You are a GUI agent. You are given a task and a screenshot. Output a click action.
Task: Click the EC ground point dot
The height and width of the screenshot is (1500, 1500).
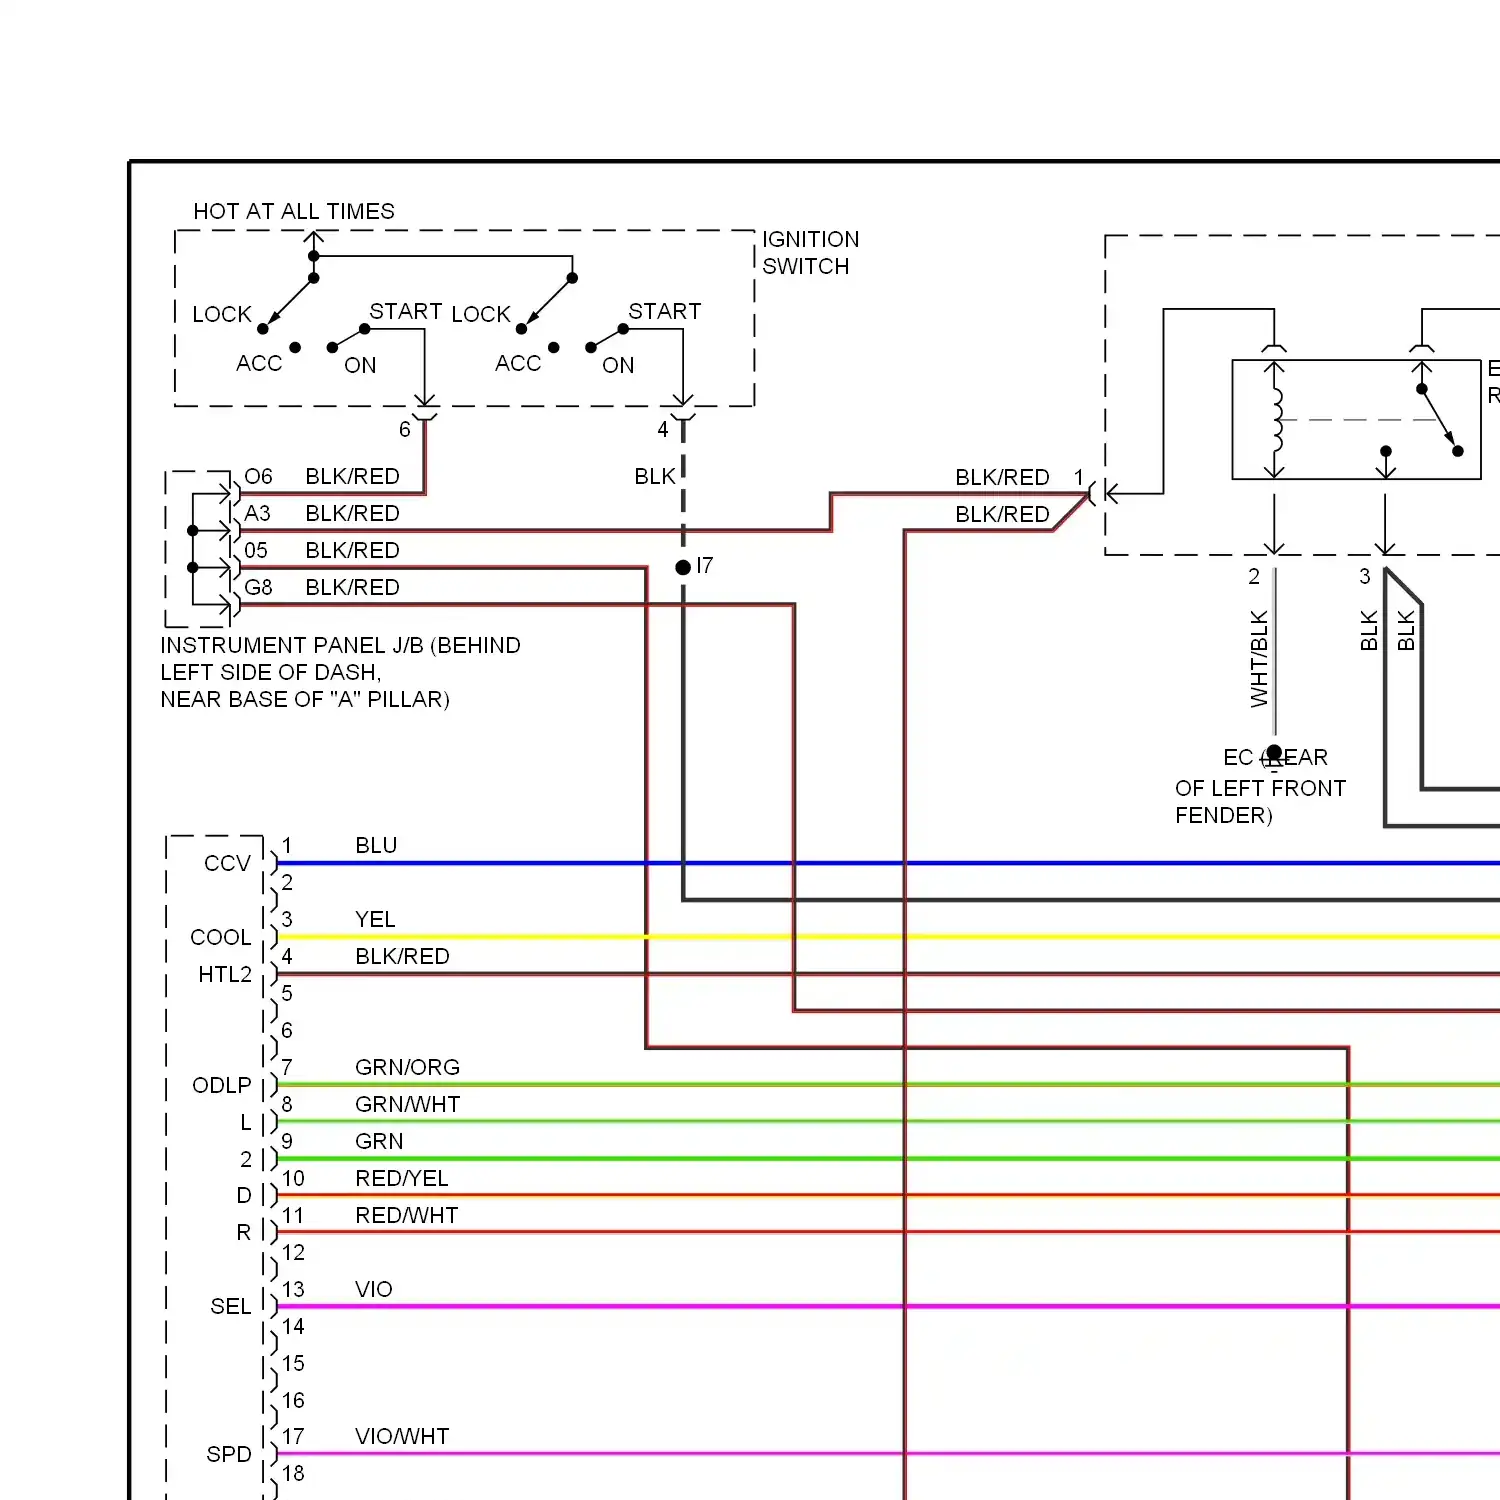pyautogui.click(x=1274, y=752)
